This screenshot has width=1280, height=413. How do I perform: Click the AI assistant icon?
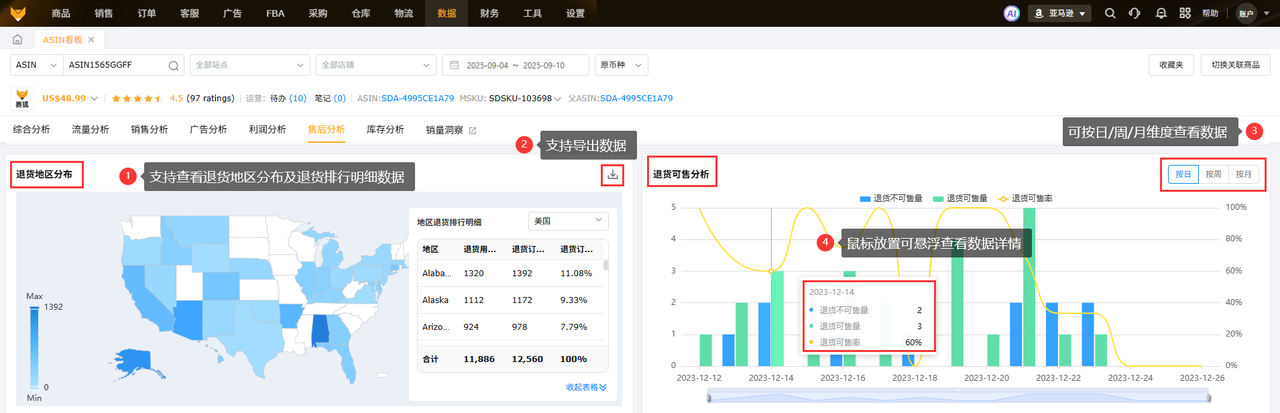[1011, 13]
